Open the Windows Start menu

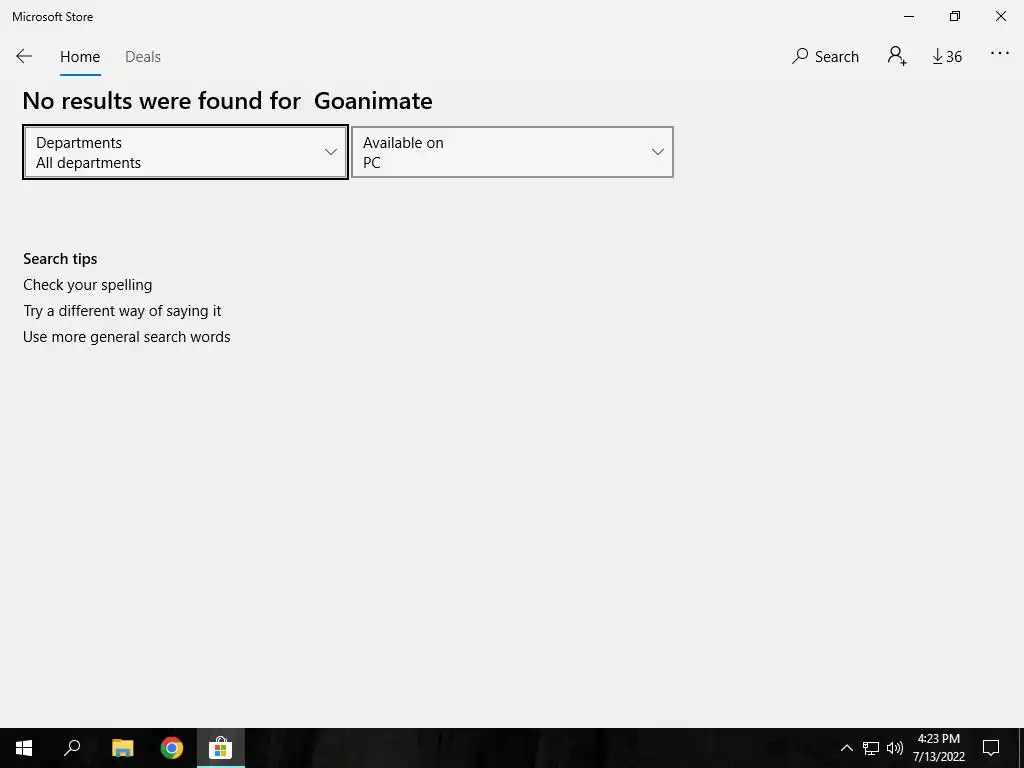pos(24,748)
